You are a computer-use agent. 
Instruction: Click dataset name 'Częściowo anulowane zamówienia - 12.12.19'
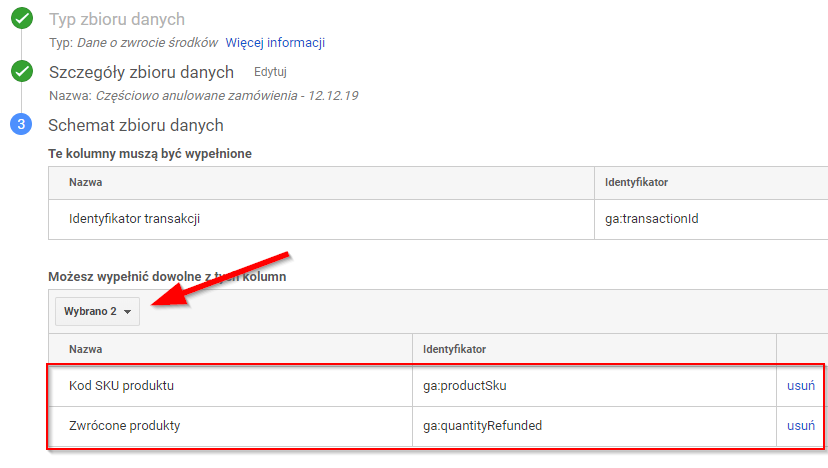[227, 96]
